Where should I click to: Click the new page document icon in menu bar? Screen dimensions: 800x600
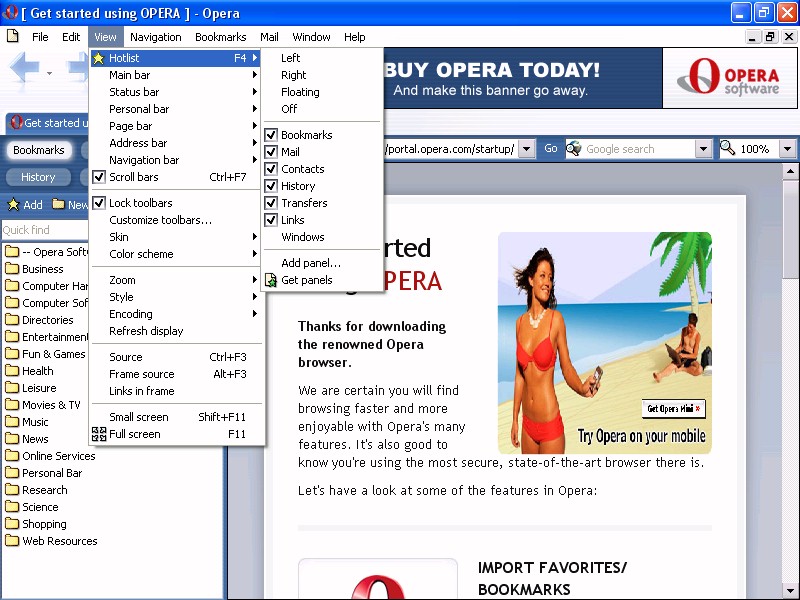pyautogui.click(x=13, y=36)
